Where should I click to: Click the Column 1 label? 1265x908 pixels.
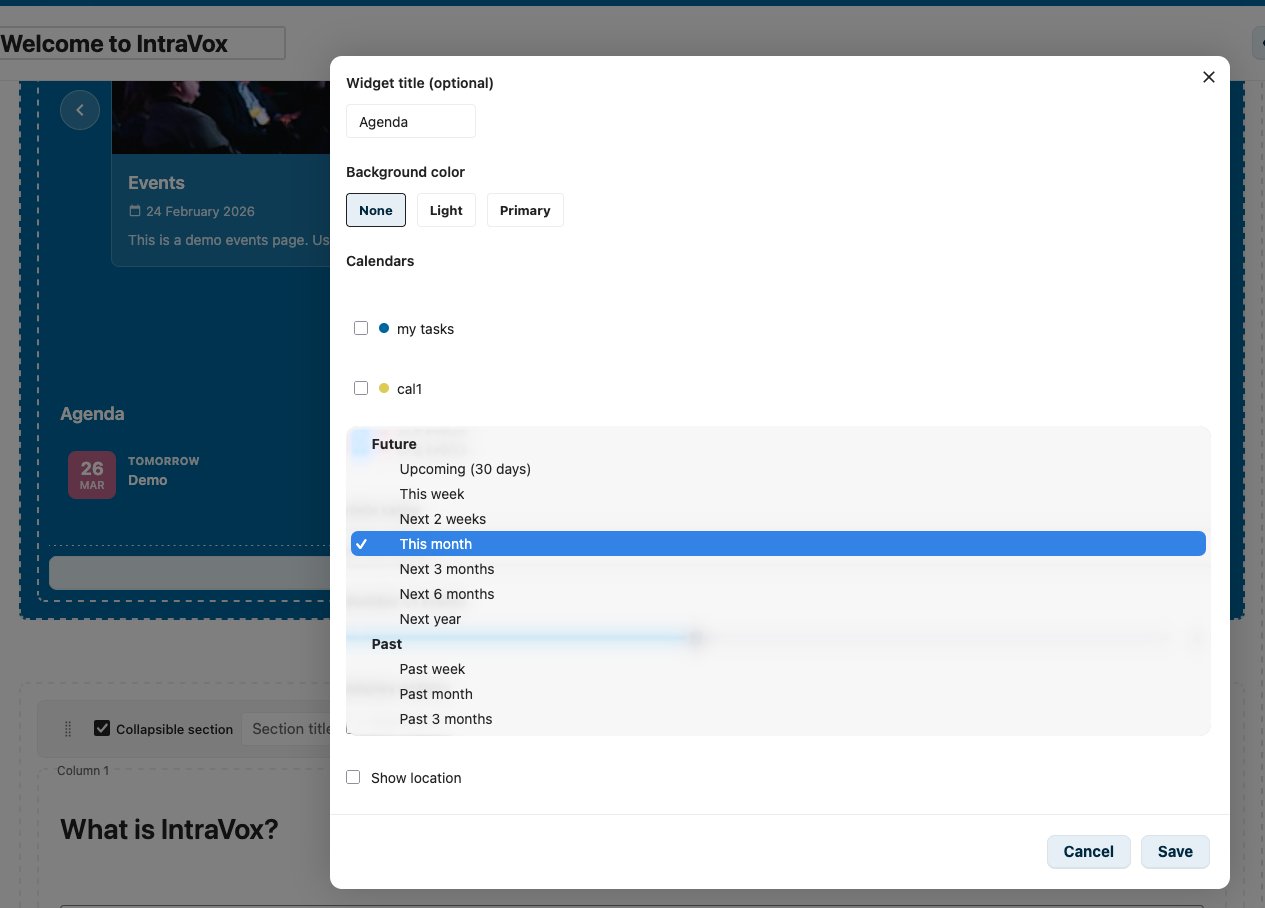click(x=83, y=771)
